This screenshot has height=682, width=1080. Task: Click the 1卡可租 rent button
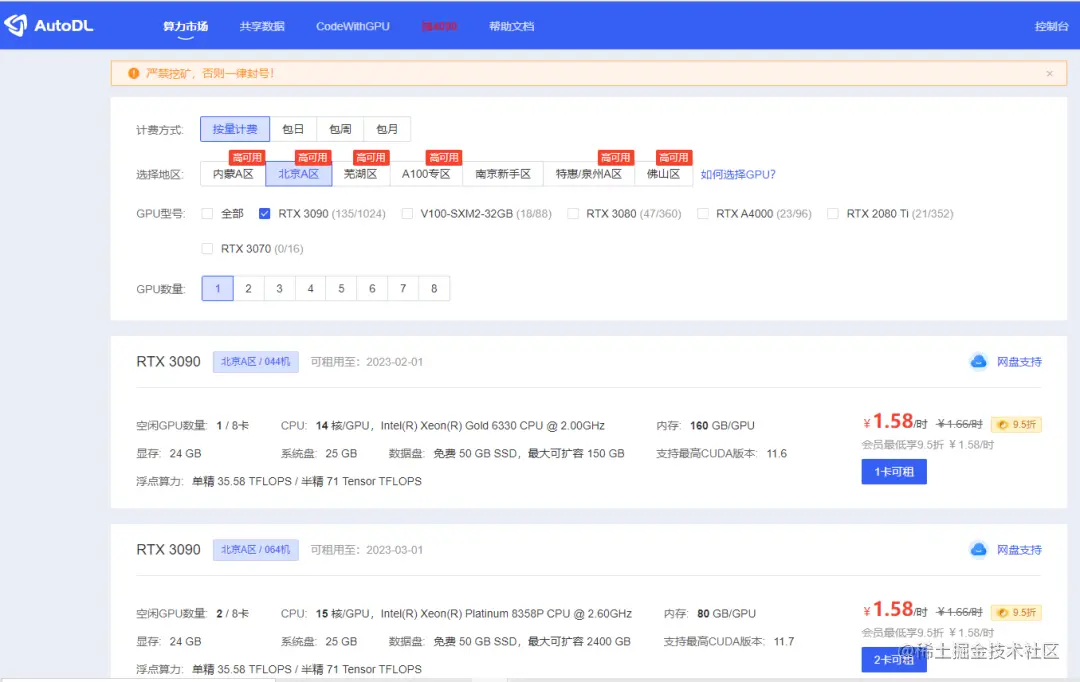(893, 471)
